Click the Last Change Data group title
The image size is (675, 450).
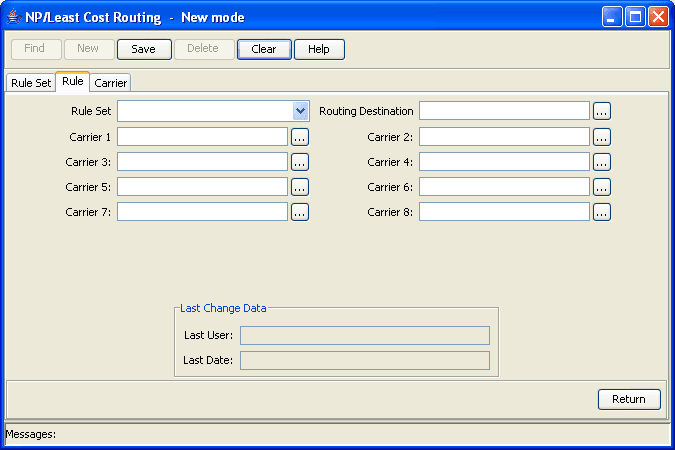tap(223, 308)
